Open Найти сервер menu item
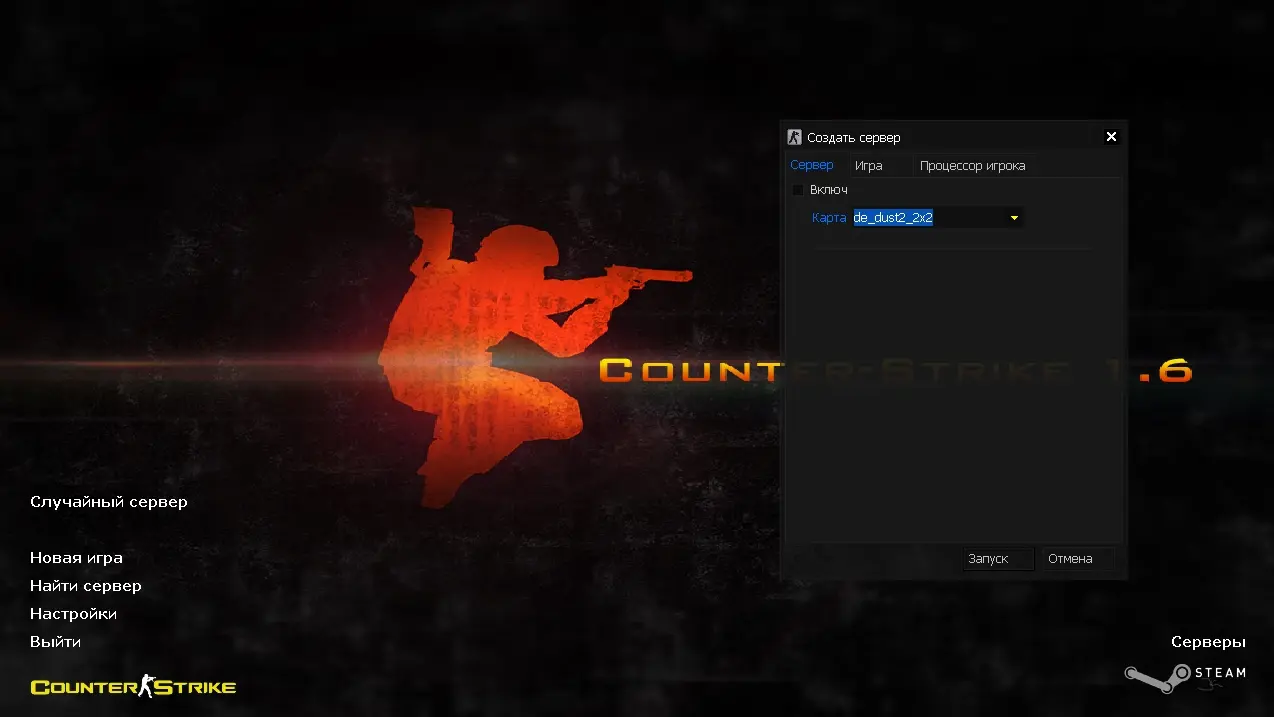 (85, 586)
